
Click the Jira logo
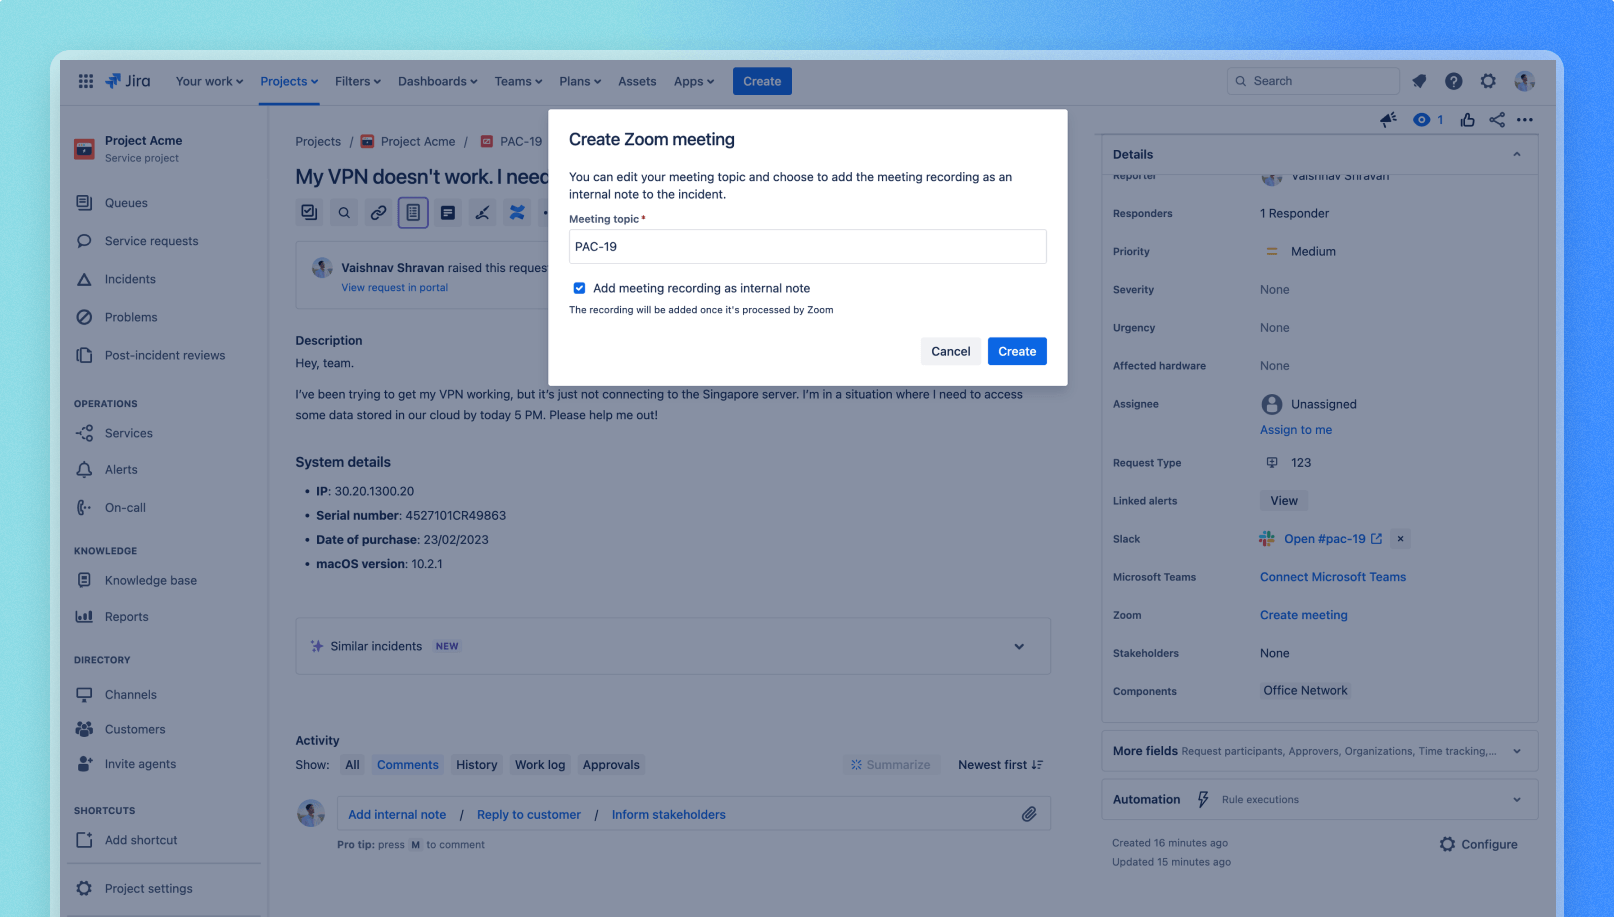128,81
